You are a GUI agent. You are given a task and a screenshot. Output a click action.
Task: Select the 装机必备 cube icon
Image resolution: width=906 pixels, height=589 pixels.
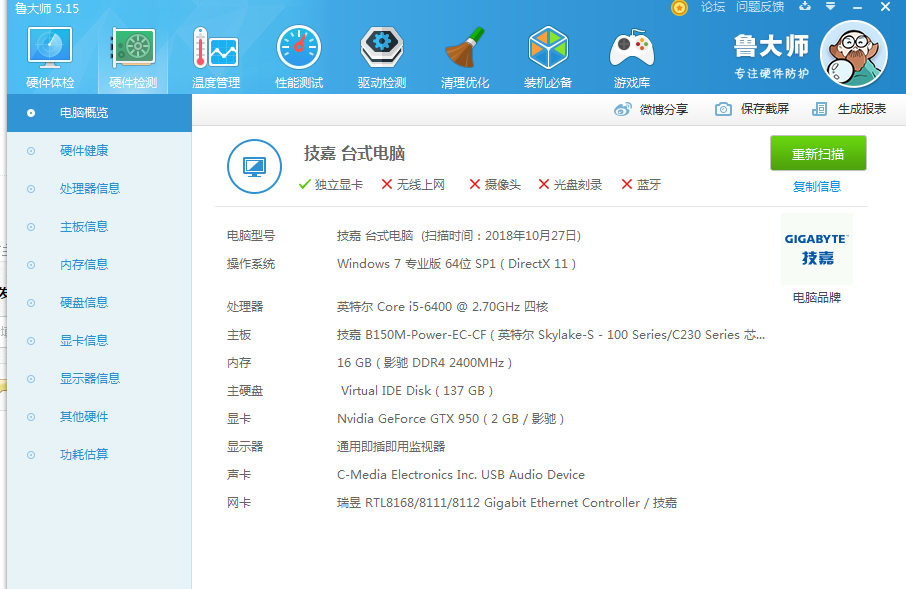tap(548, 48)
